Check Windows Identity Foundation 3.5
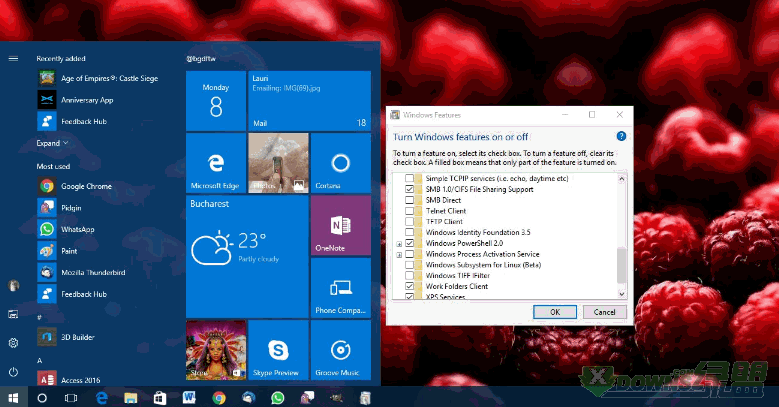This screenshot has width=779, height=407. 409,232
